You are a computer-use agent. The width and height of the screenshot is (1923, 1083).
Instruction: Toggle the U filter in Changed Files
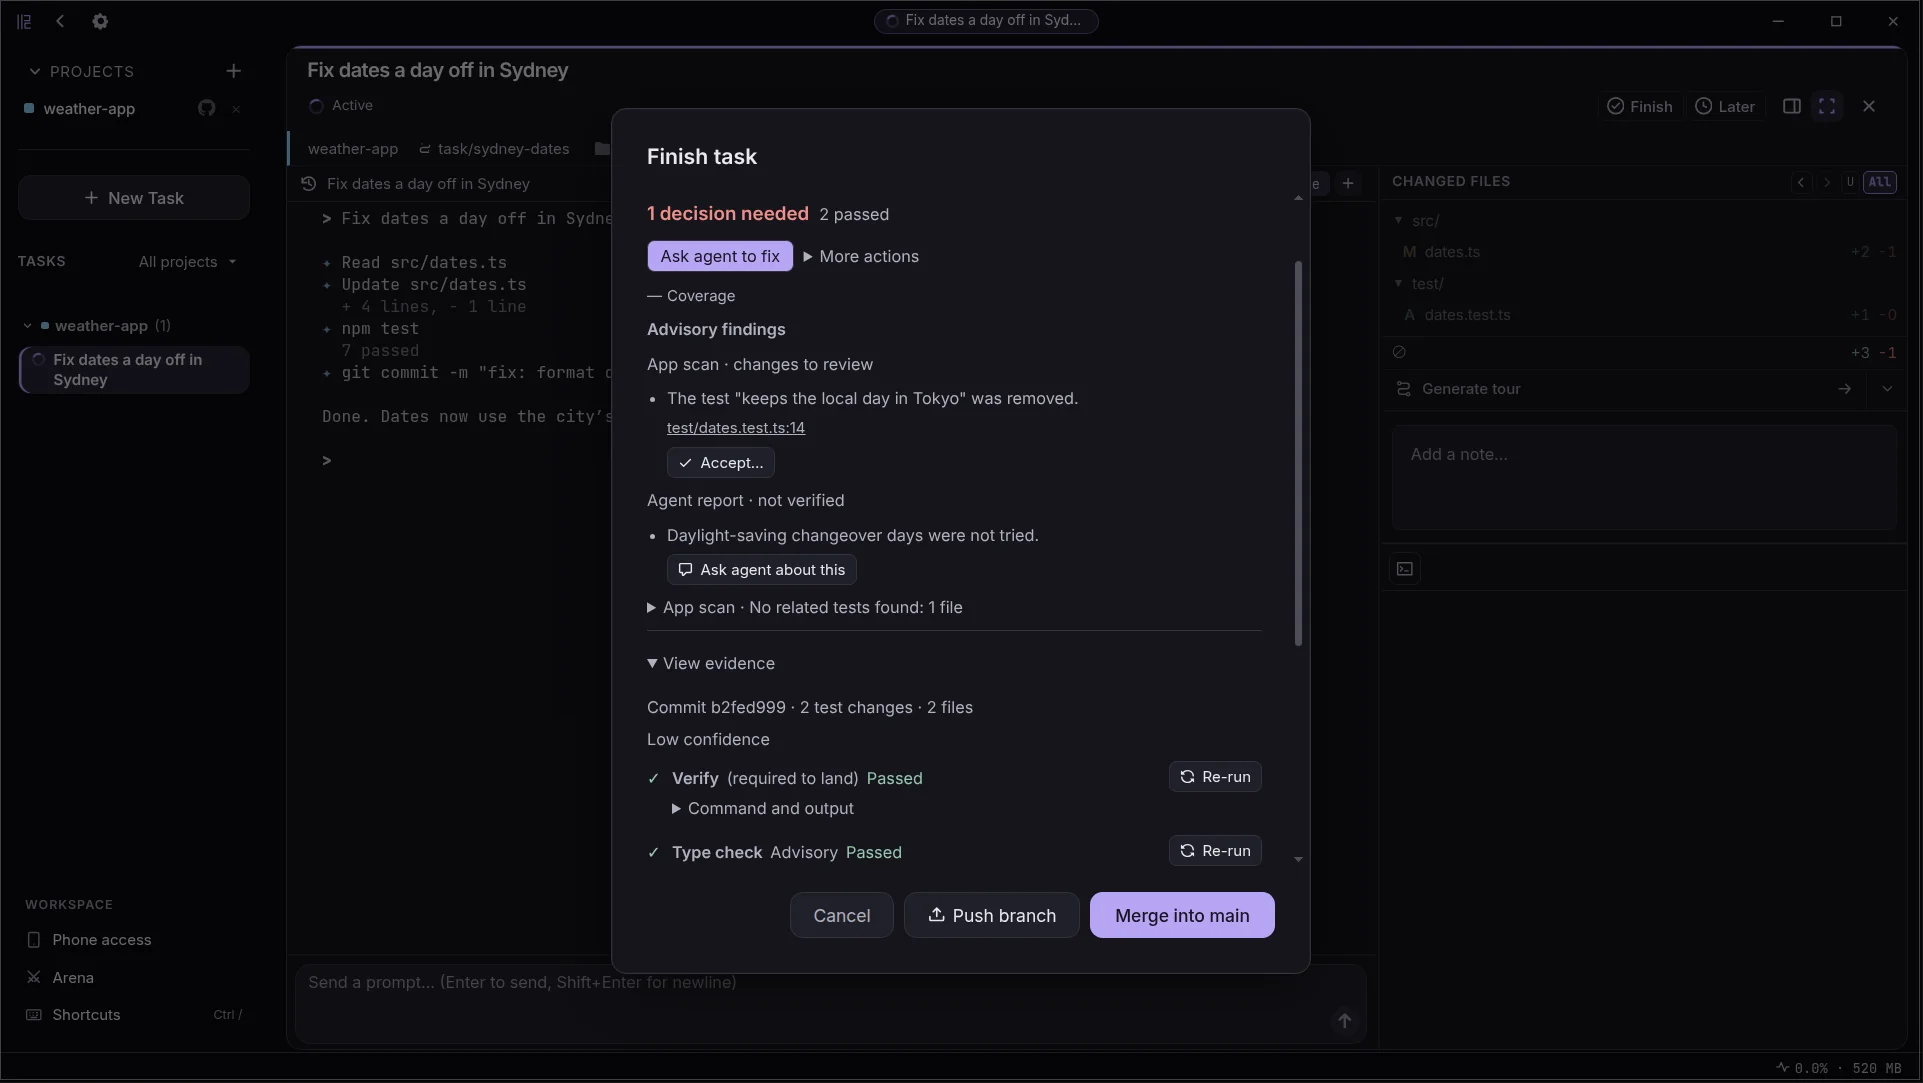(1850, 182)
